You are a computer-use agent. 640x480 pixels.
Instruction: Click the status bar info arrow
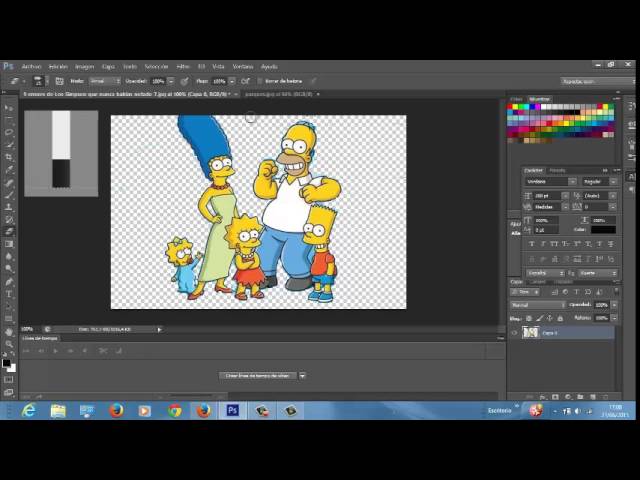(x=160, y=329)
